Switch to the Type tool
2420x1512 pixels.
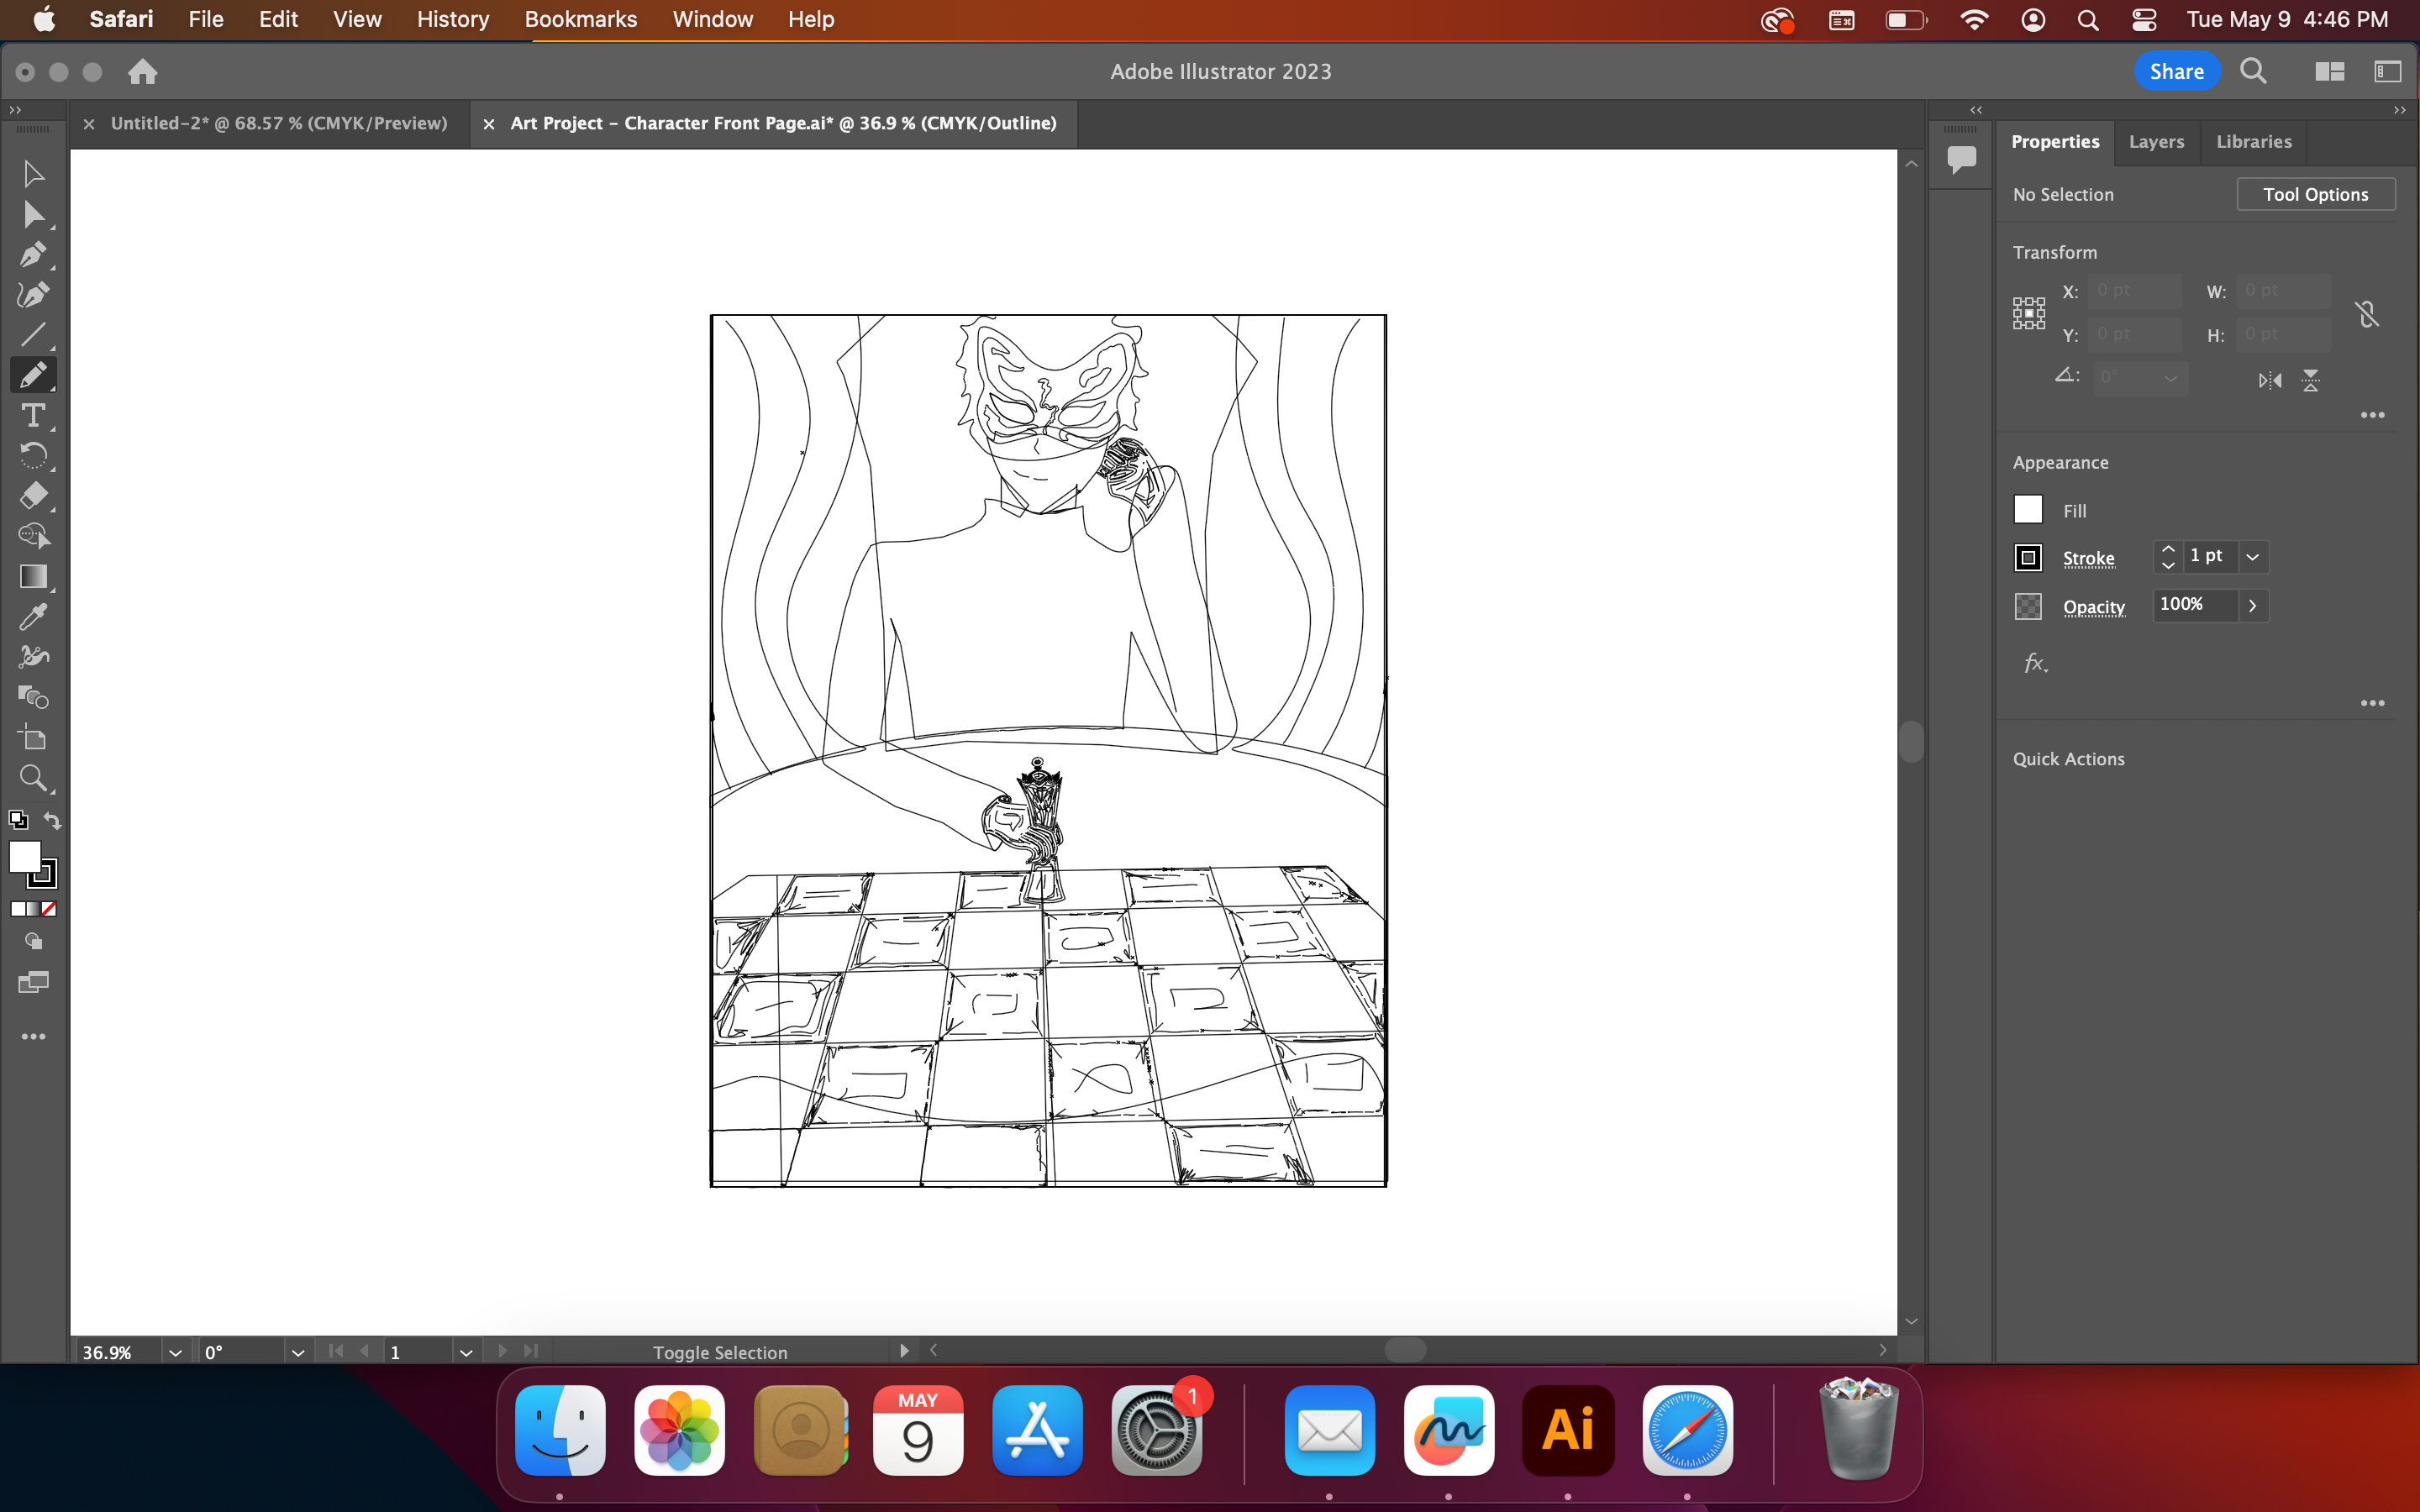[x=33, y=416]
